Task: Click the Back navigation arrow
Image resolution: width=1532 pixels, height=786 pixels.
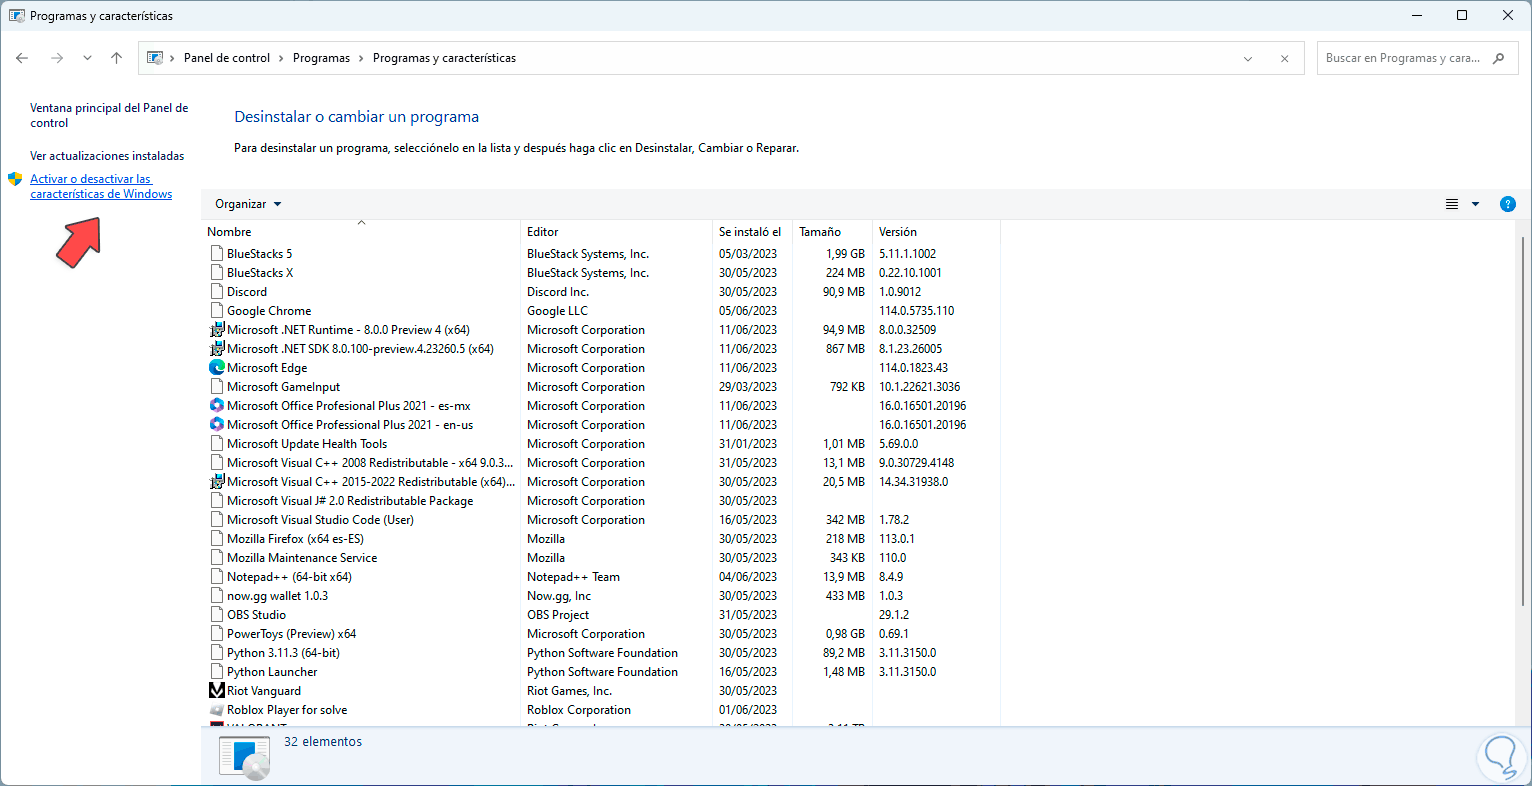Action: point(22,58)
